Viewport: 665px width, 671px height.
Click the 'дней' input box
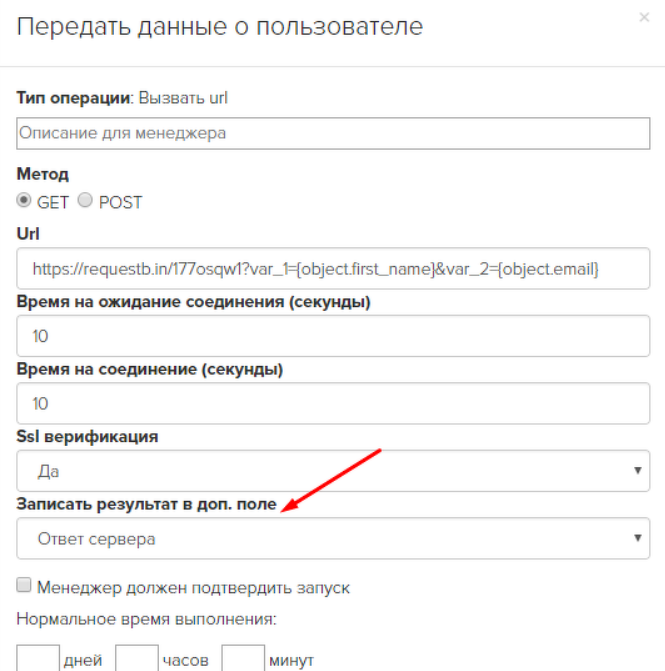38,658
